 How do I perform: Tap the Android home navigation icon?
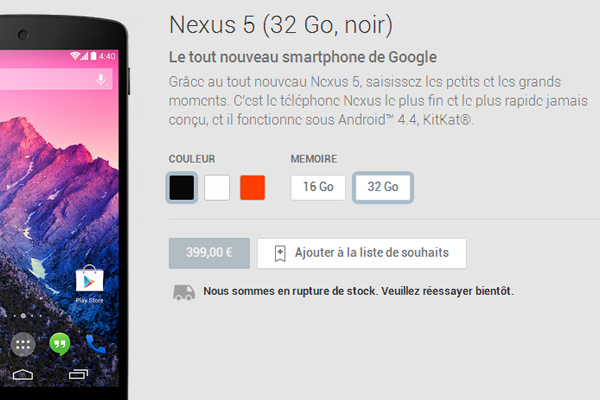23,374
